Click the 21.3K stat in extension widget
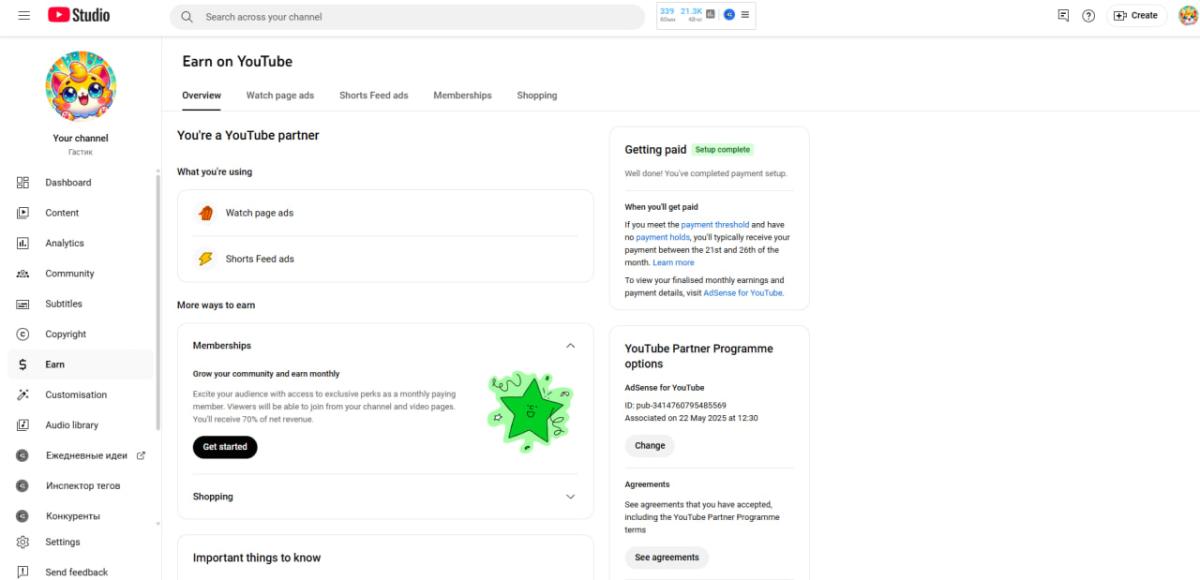The height and width of the screenshot is (580, 1200). (691, 11)
